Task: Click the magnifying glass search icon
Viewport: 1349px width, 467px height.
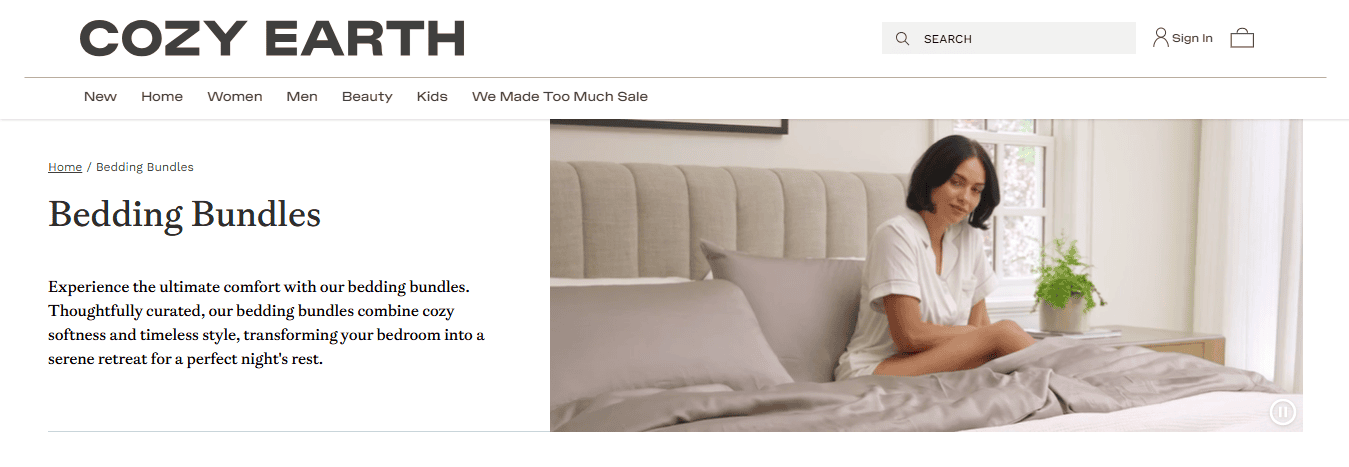Action: click(902, 39)
